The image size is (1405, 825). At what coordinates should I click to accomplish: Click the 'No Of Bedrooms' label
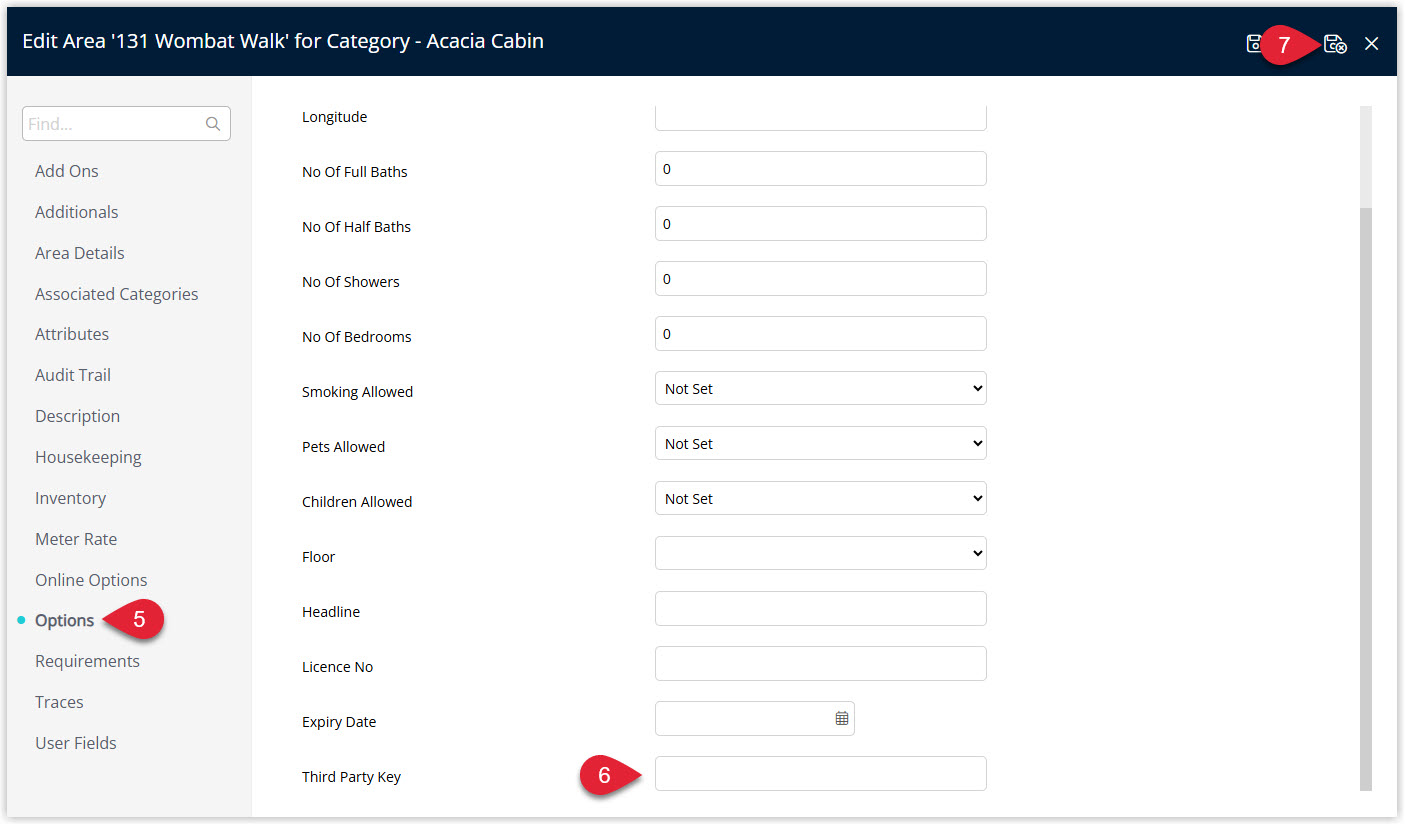pos(356,337)
